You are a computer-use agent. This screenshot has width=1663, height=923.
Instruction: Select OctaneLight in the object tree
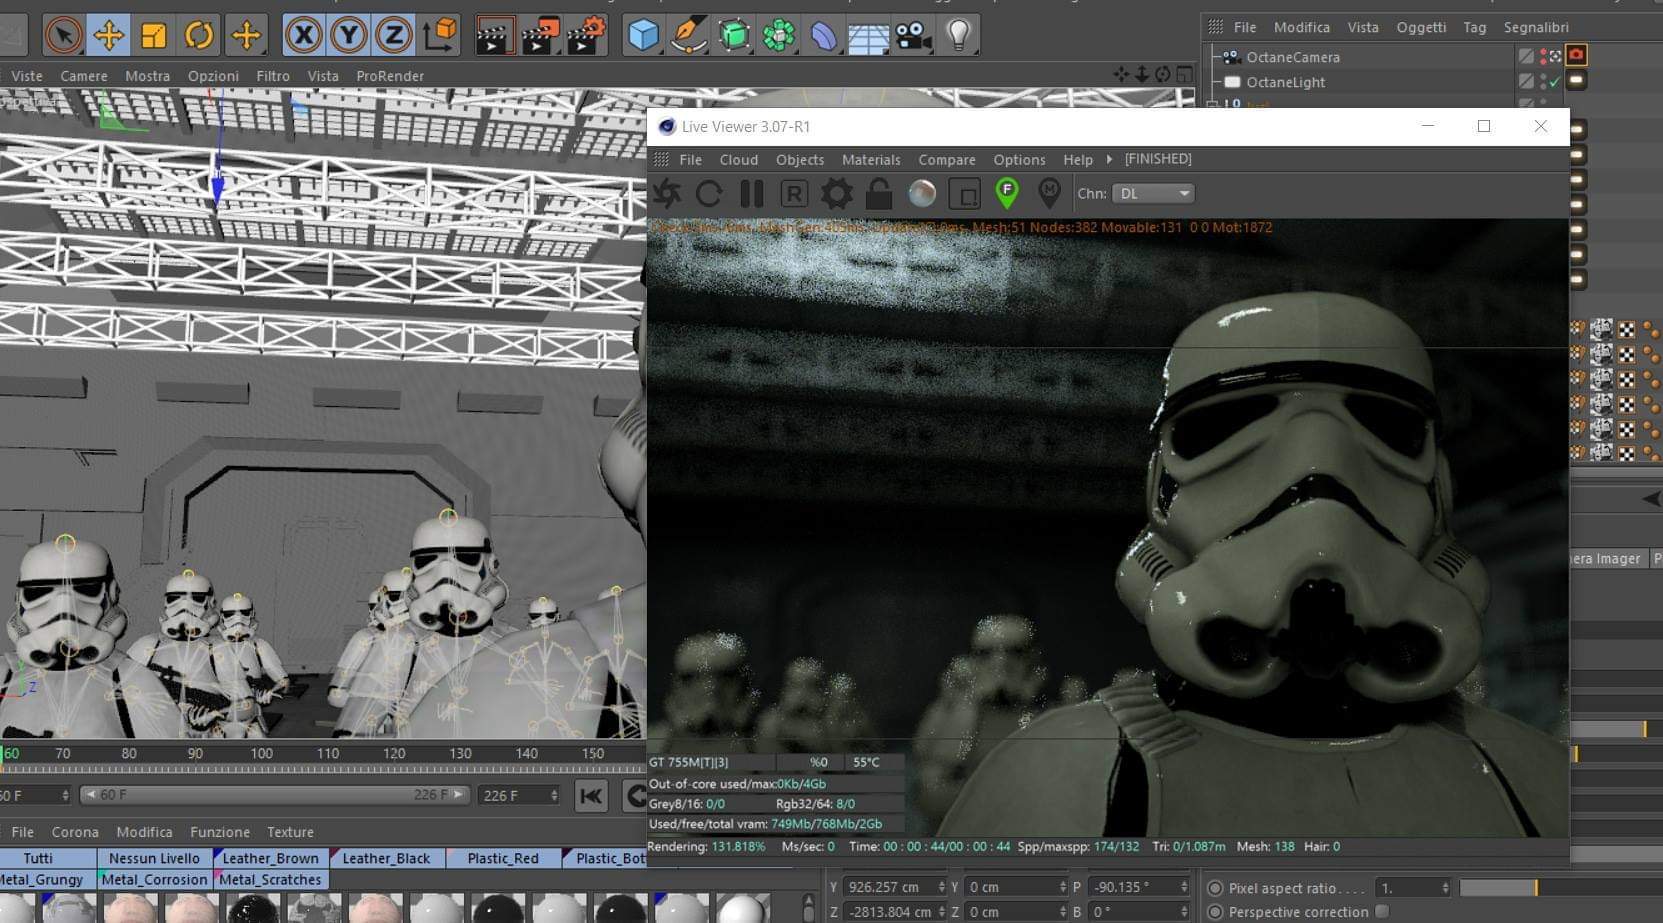pyautogui.click(x=1286, y=82)
